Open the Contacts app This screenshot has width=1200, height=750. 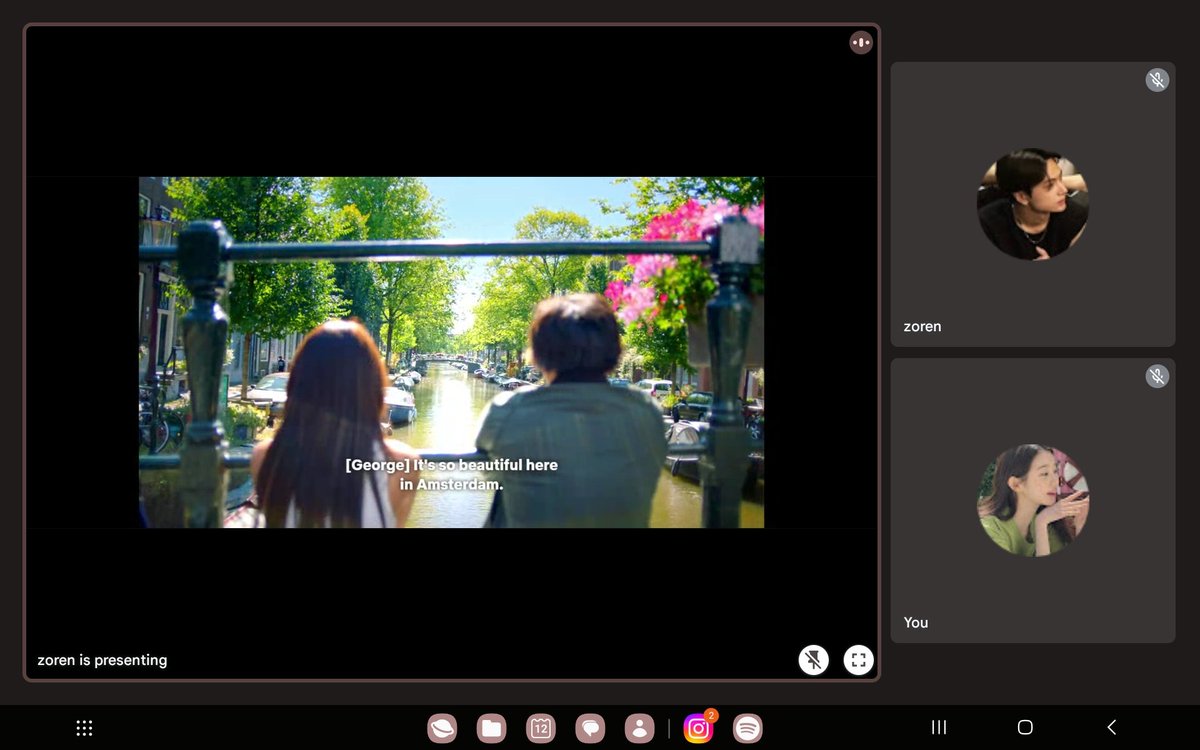click(640, 727)
